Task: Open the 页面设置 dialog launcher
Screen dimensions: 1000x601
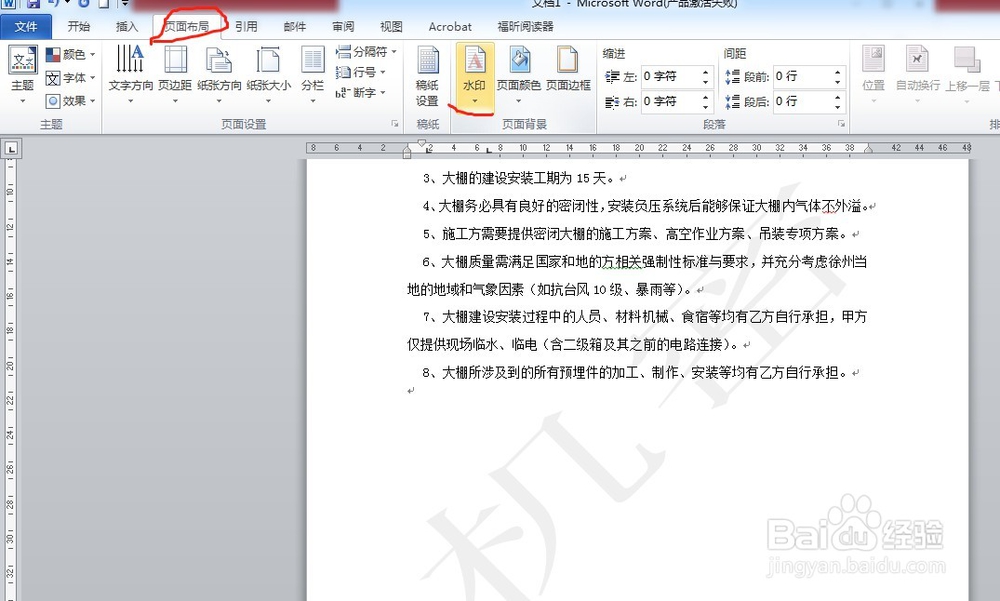Action: [394, 123]
